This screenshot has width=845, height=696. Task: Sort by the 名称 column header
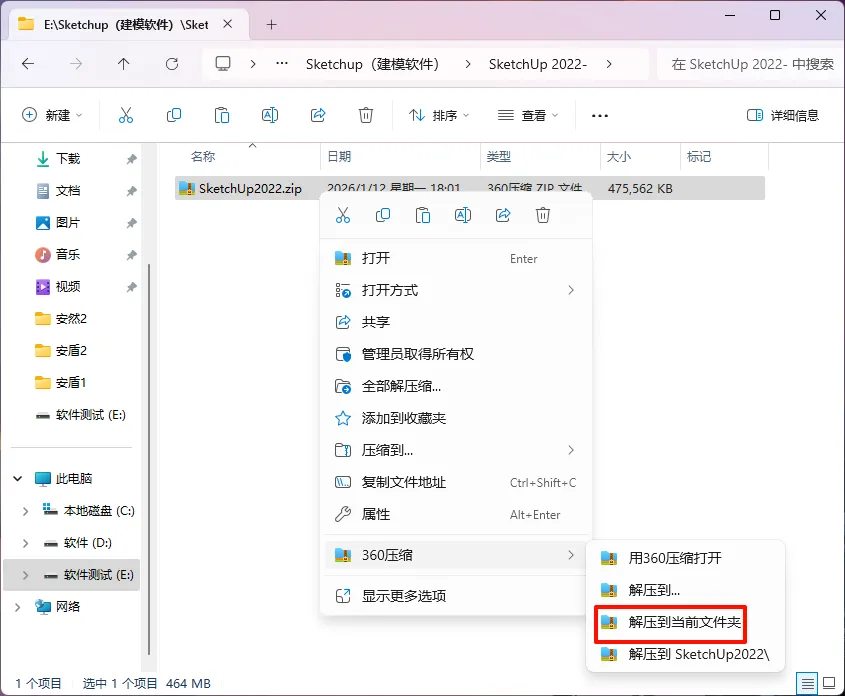[203, 157]
